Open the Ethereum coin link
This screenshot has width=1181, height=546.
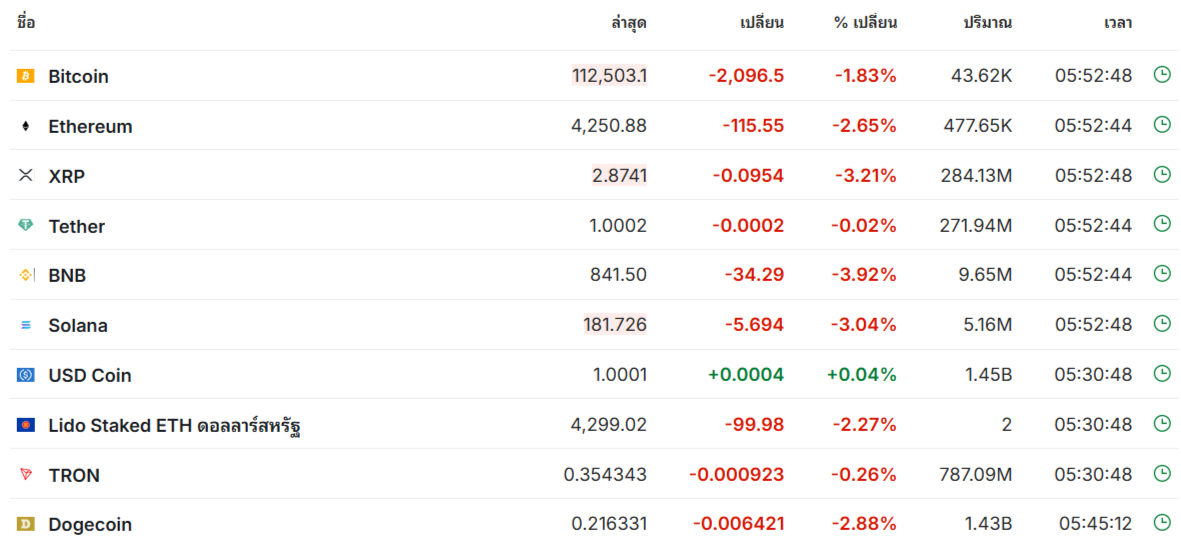point(90,127)
